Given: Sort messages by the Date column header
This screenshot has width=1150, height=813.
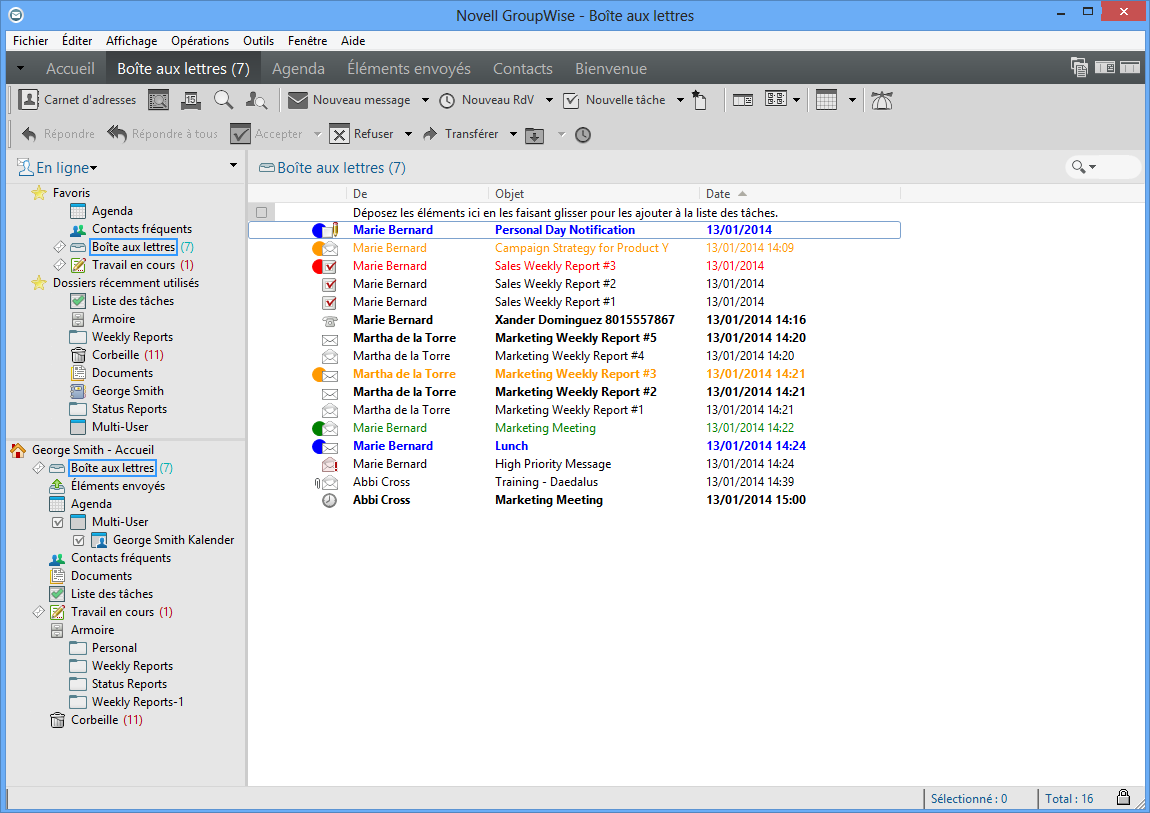Looking at the screenshot, I should point(718,194).
